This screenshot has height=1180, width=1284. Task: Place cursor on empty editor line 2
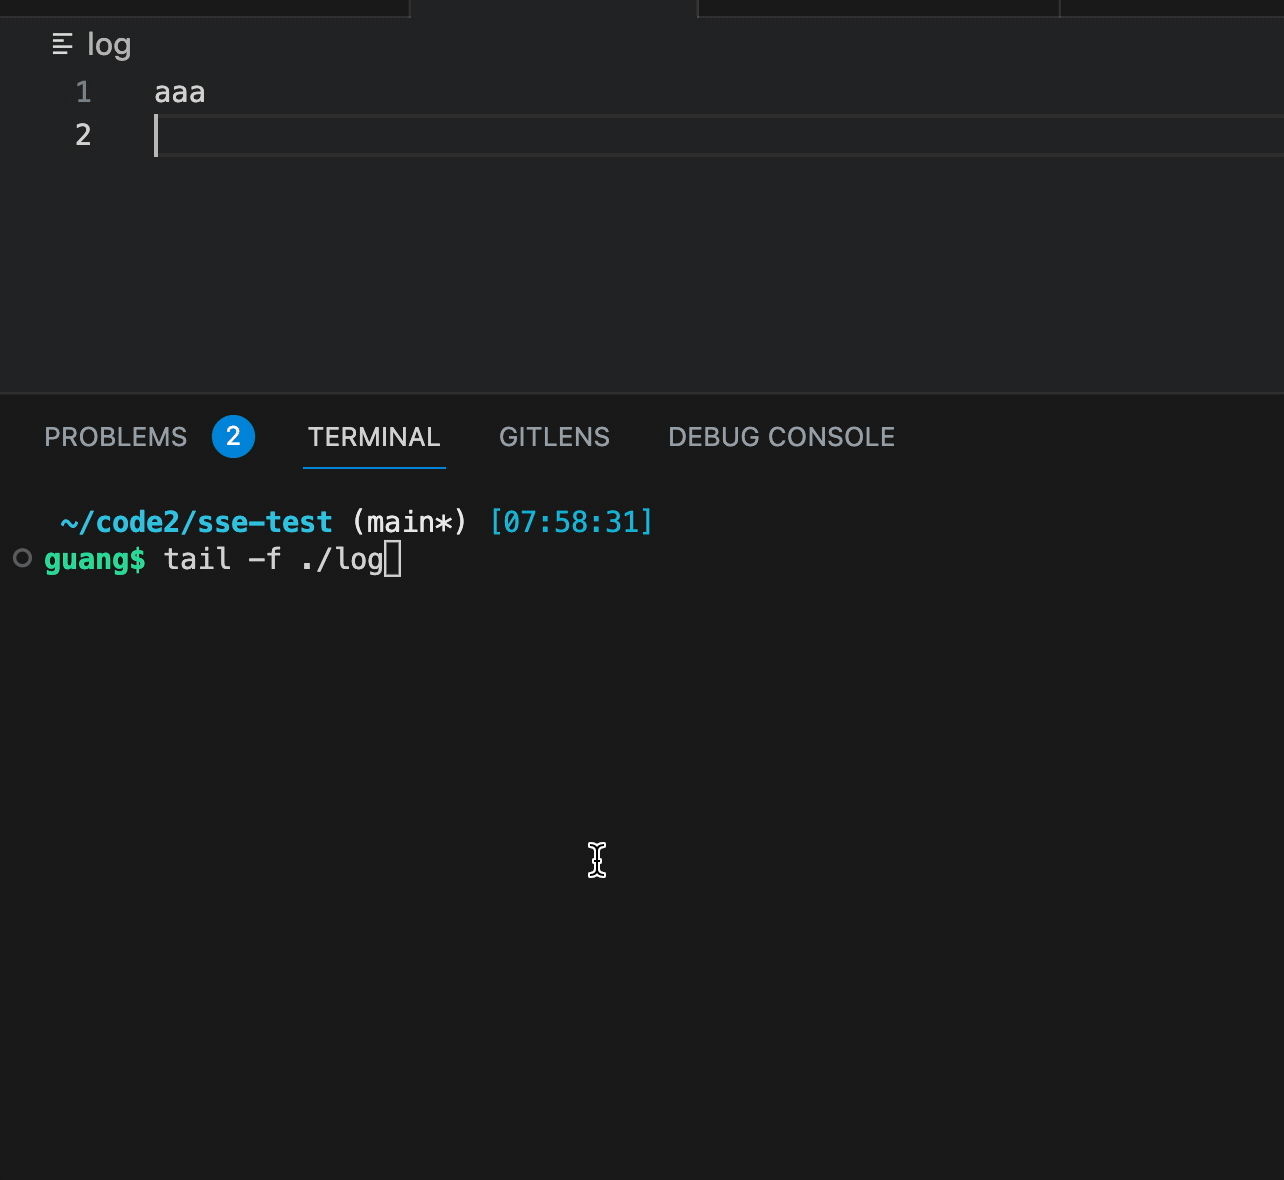tap(600, 135)
